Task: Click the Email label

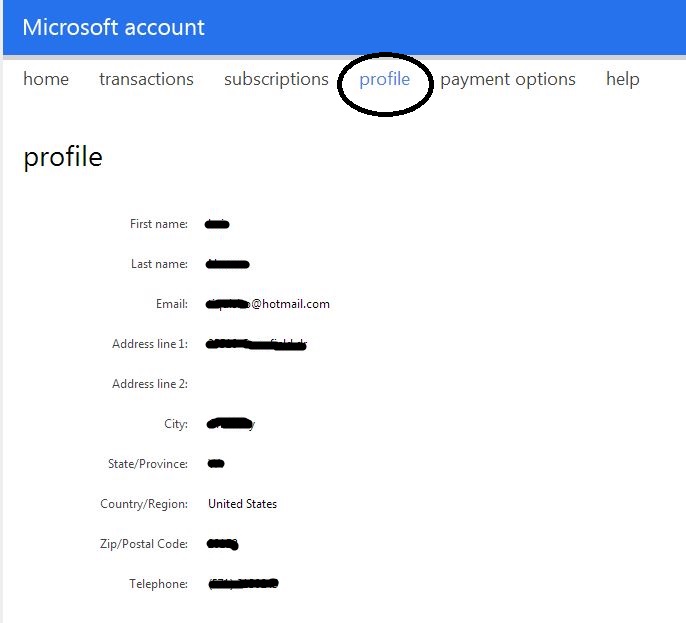Action: point(172,304)
